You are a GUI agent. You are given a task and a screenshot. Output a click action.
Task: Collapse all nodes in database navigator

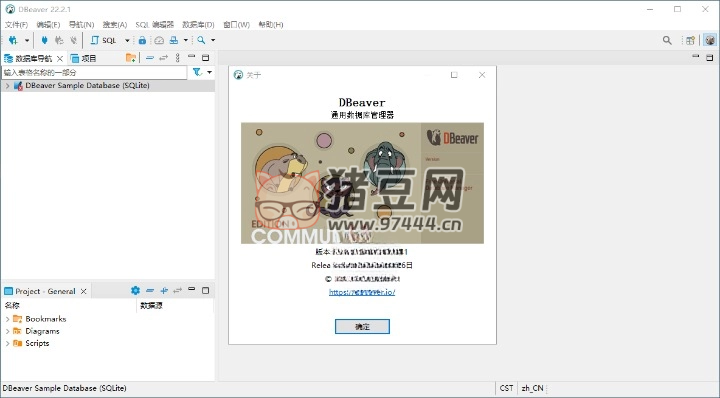tap(150, 58)
